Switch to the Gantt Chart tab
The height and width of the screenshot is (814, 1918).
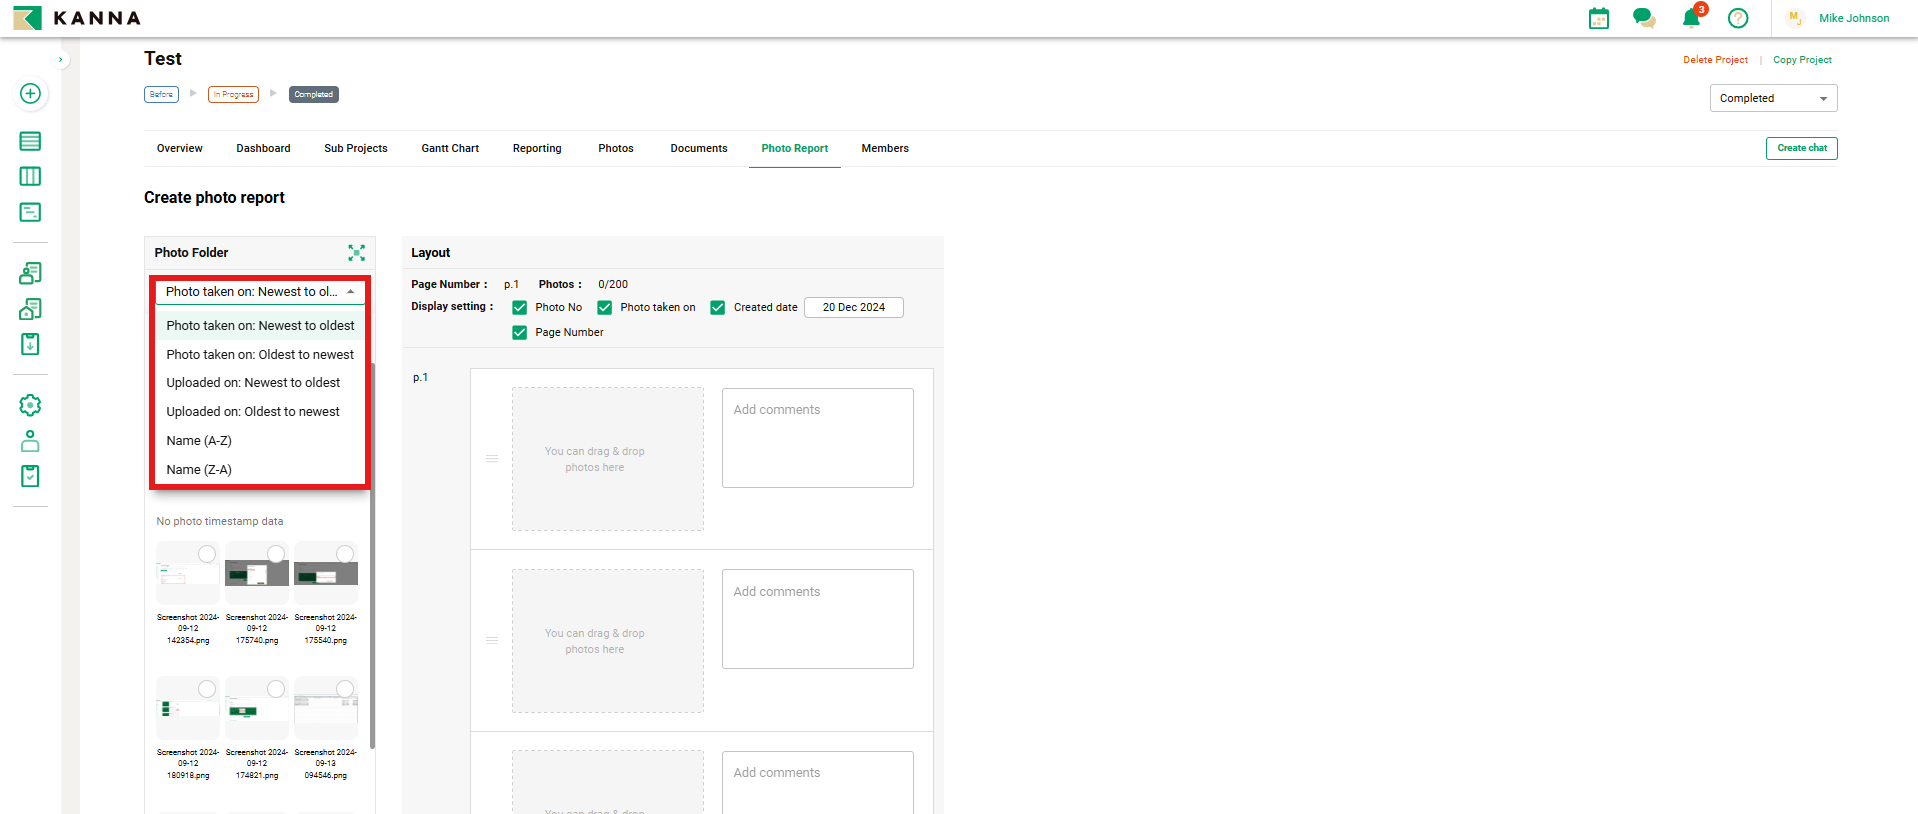450,149
